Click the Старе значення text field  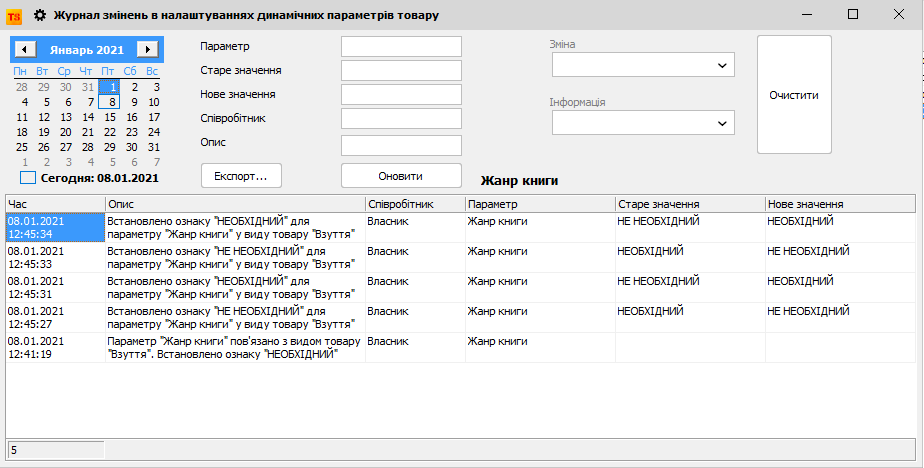[x=401, y=71]
